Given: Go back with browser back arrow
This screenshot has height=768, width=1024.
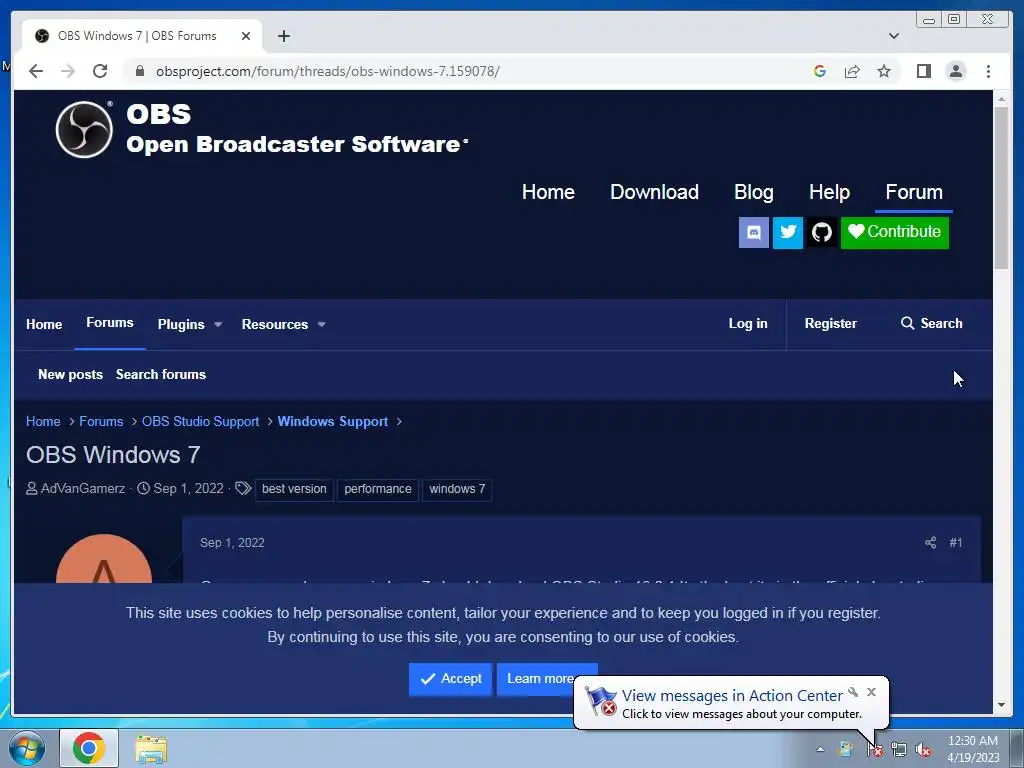Looking at the screenshot, I should click(36, 71).
